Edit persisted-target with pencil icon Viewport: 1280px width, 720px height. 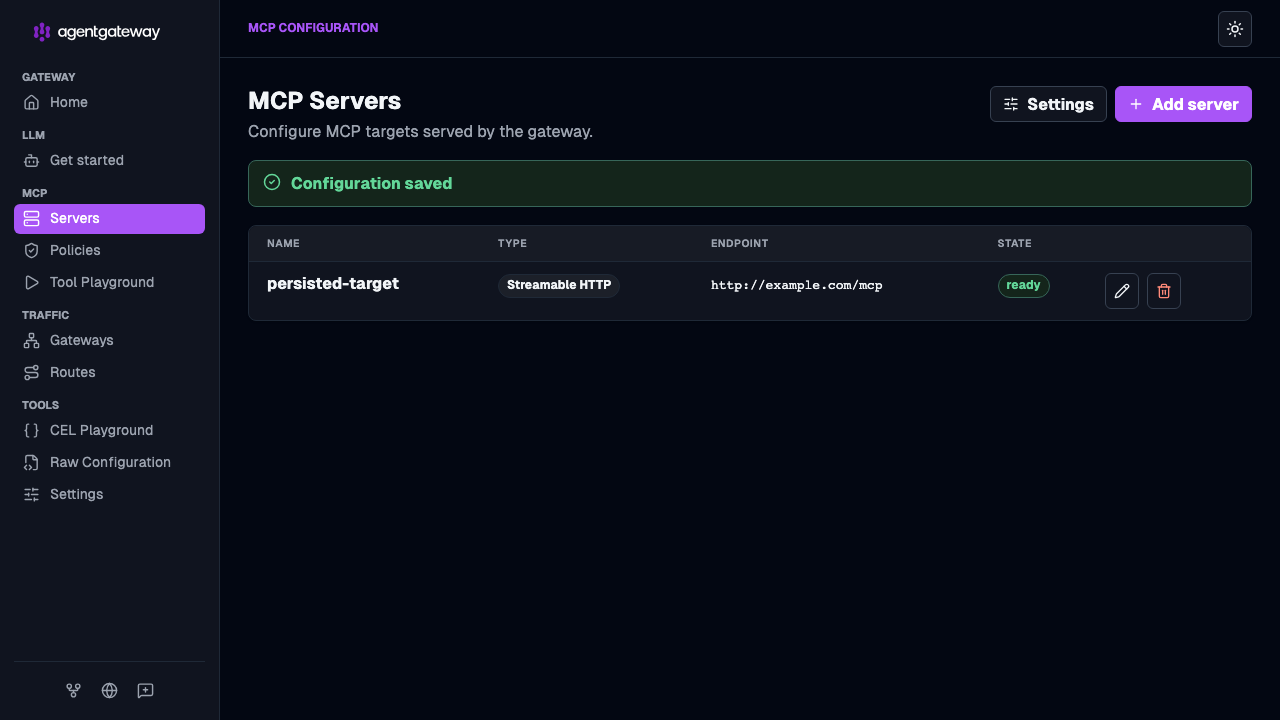pos(1122,291)
